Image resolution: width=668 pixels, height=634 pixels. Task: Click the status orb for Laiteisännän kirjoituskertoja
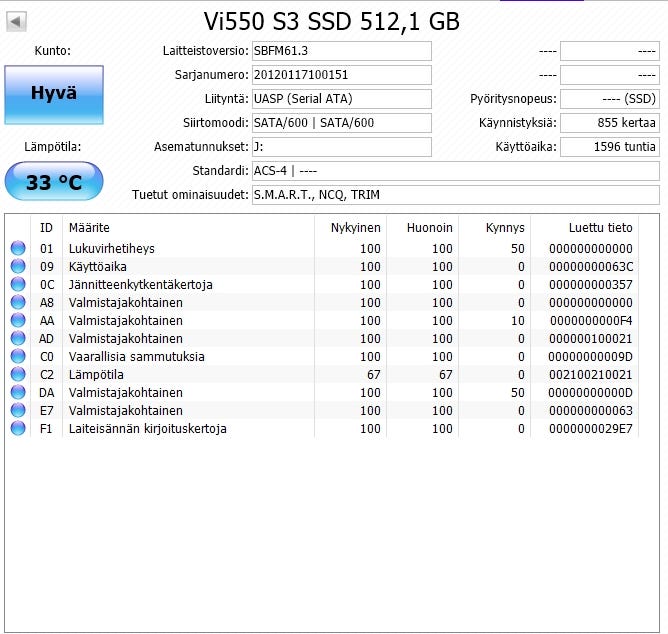18,428
